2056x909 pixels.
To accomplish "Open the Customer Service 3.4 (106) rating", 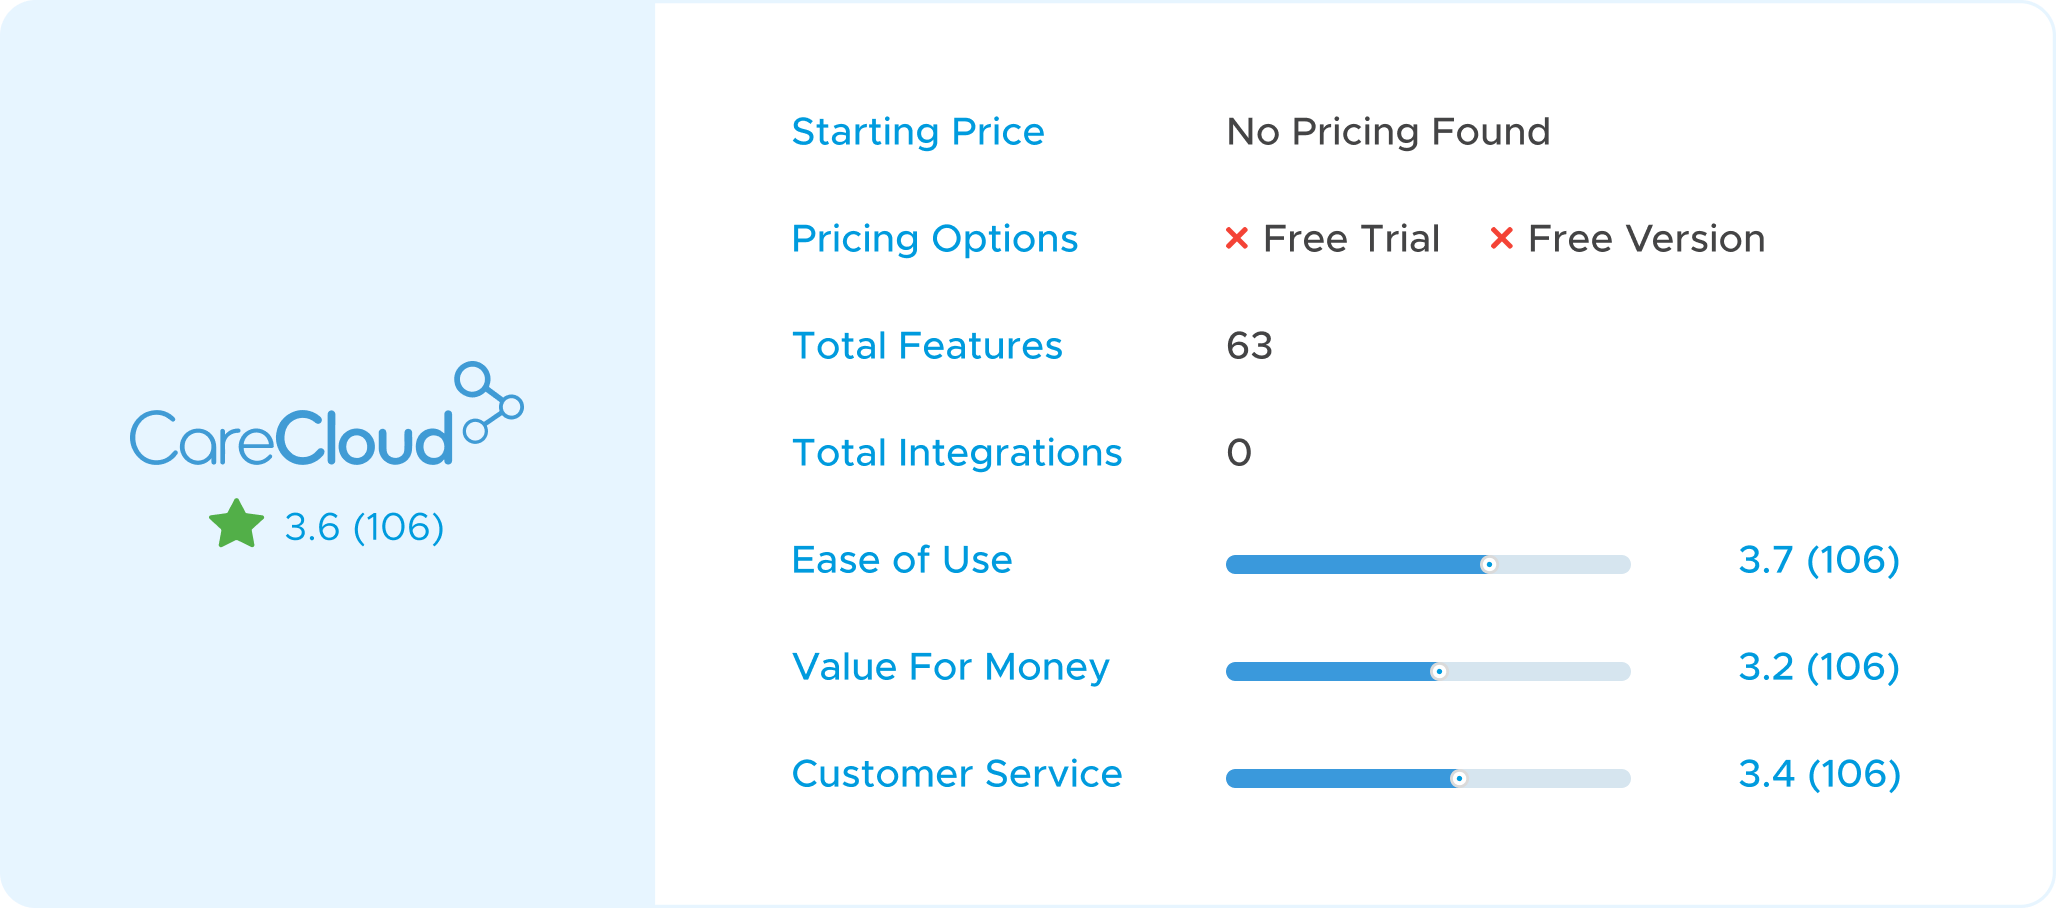I will 1819,774.
